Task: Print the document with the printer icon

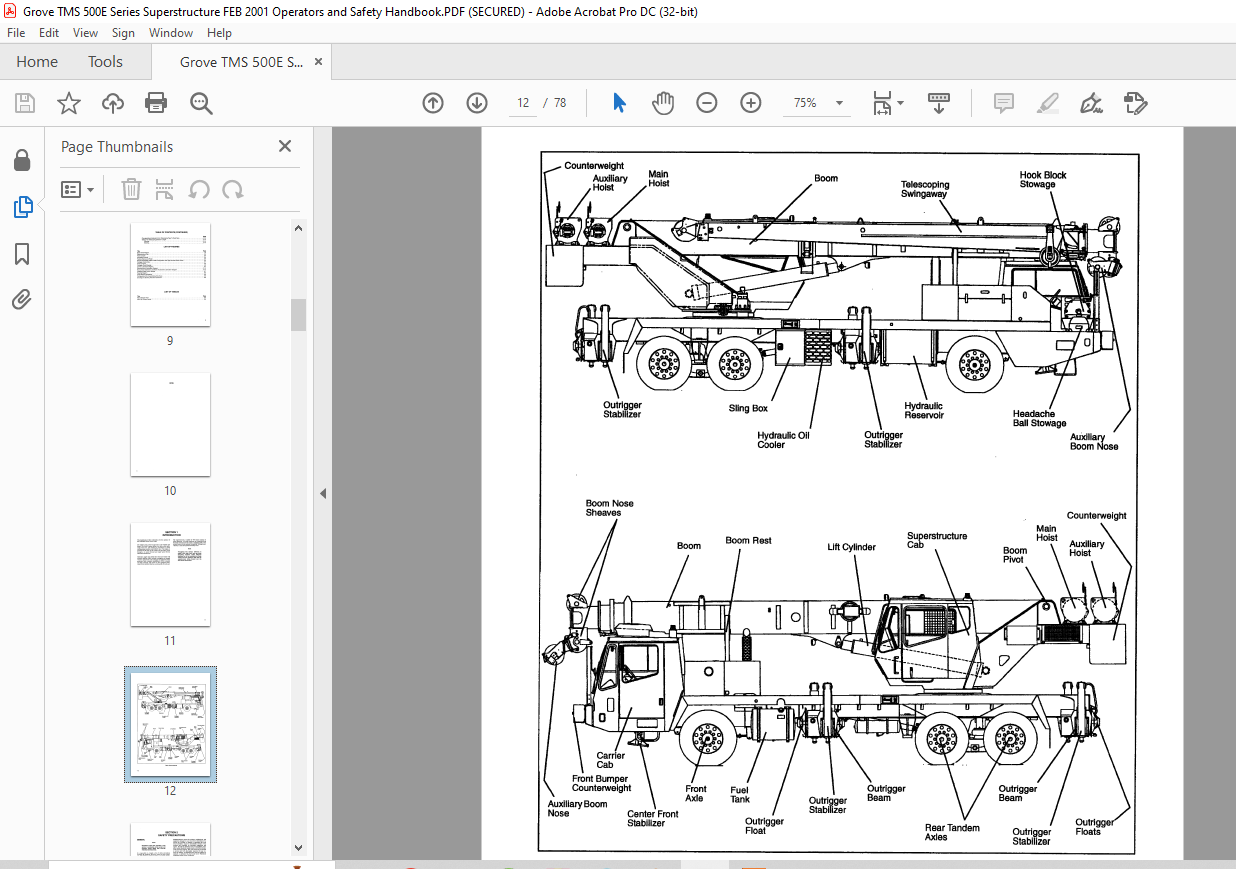Action: 156,103
